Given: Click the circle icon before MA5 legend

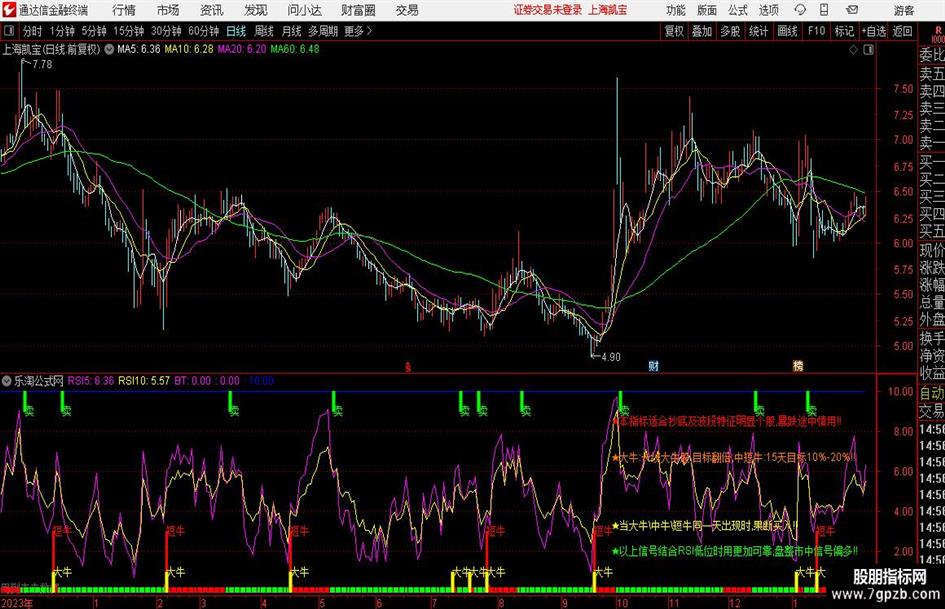Looking at the screenshot, I should click(109, 48).
